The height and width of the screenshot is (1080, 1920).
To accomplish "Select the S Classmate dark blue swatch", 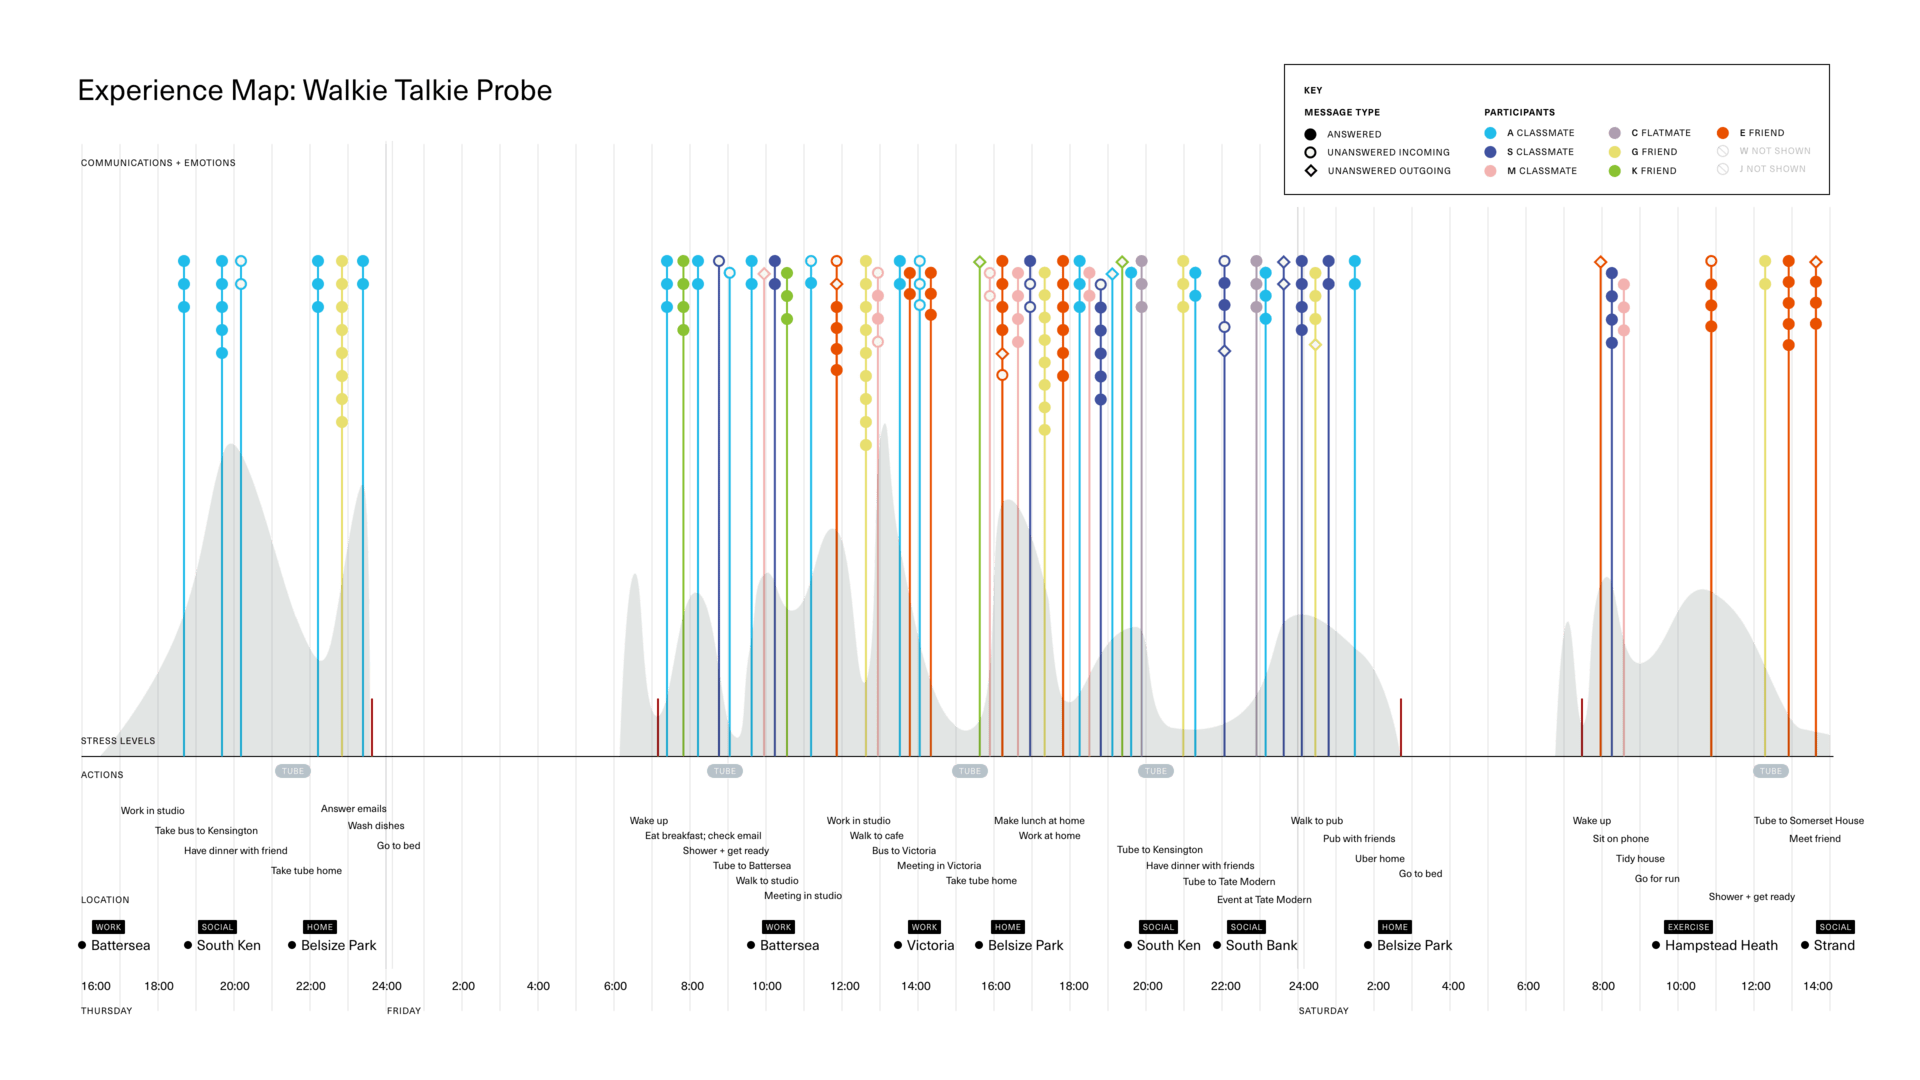I will 1490,152.
